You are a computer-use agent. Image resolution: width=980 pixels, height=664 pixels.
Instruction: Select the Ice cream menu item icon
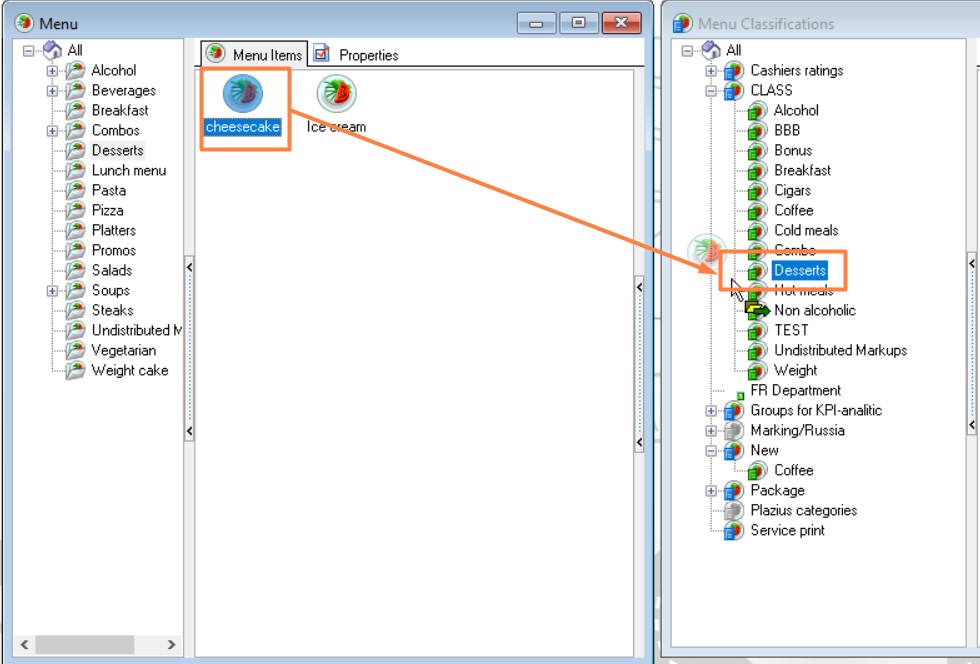(336, 93)
